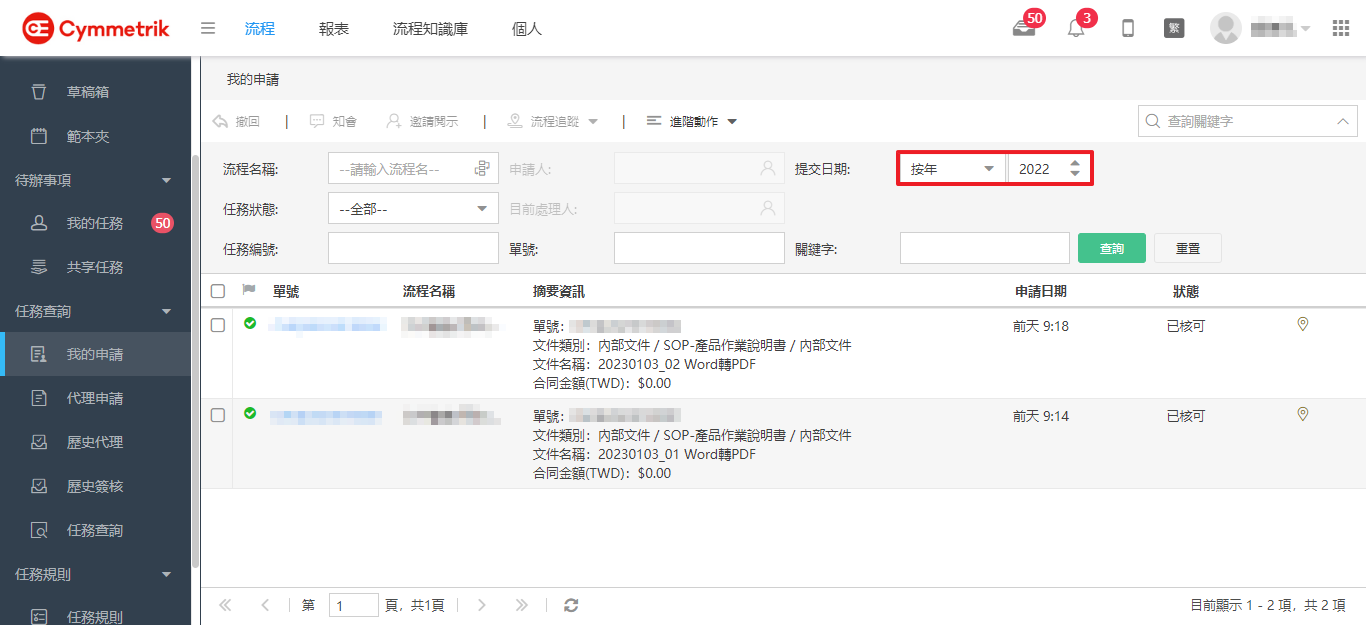Check the row for 20230103_02 Word轉PDF
The height and width of the screenshot is (625, 1366).
(x=218, y=326)
